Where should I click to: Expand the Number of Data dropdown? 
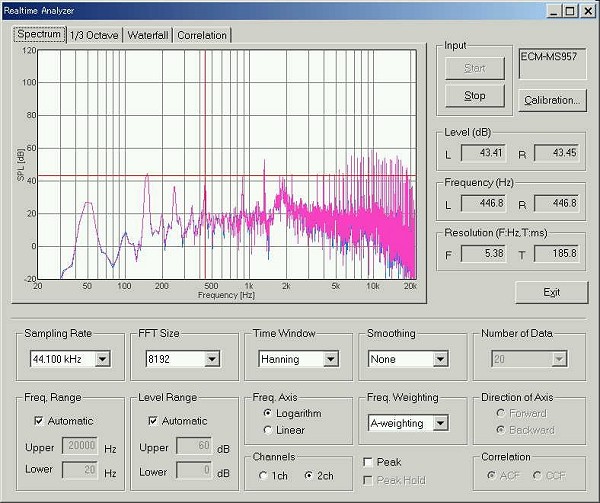point(559,359)
